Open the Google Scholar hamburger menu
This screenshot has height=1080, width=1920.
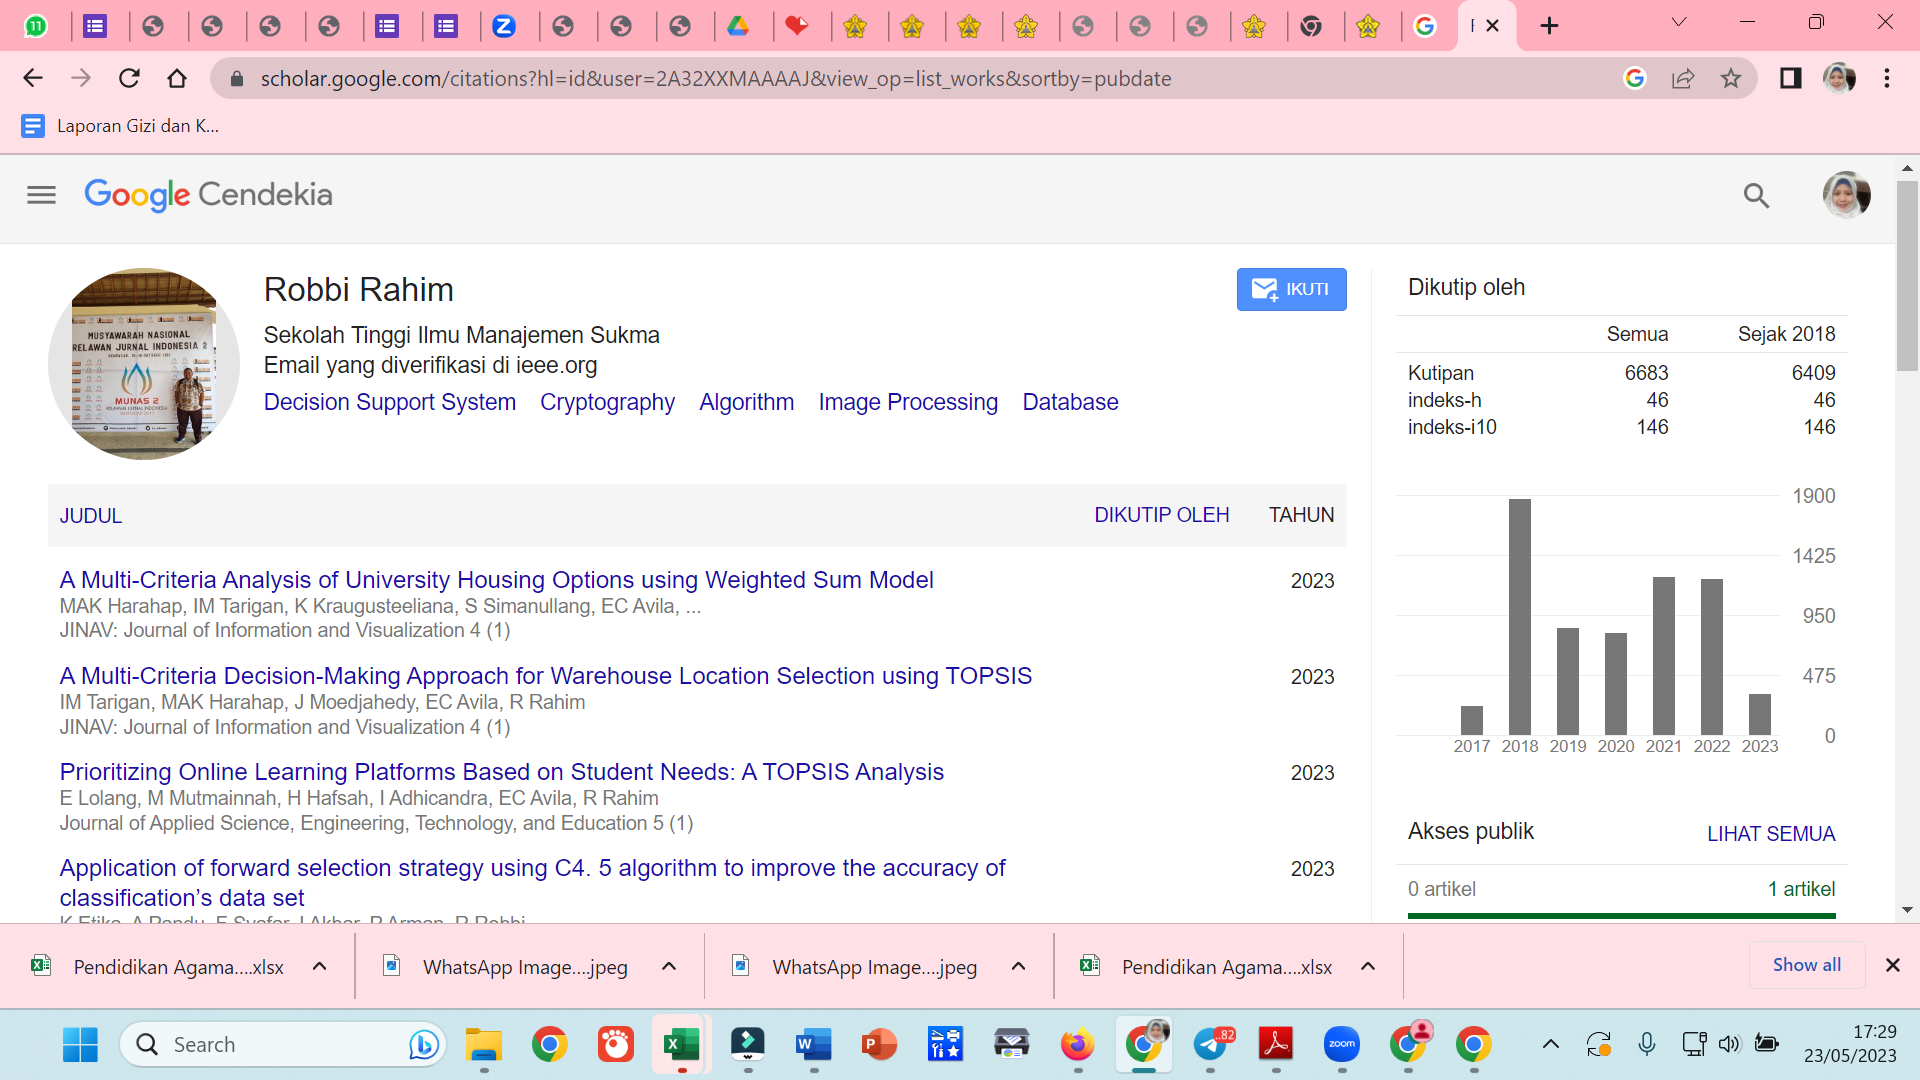point(41,195)
